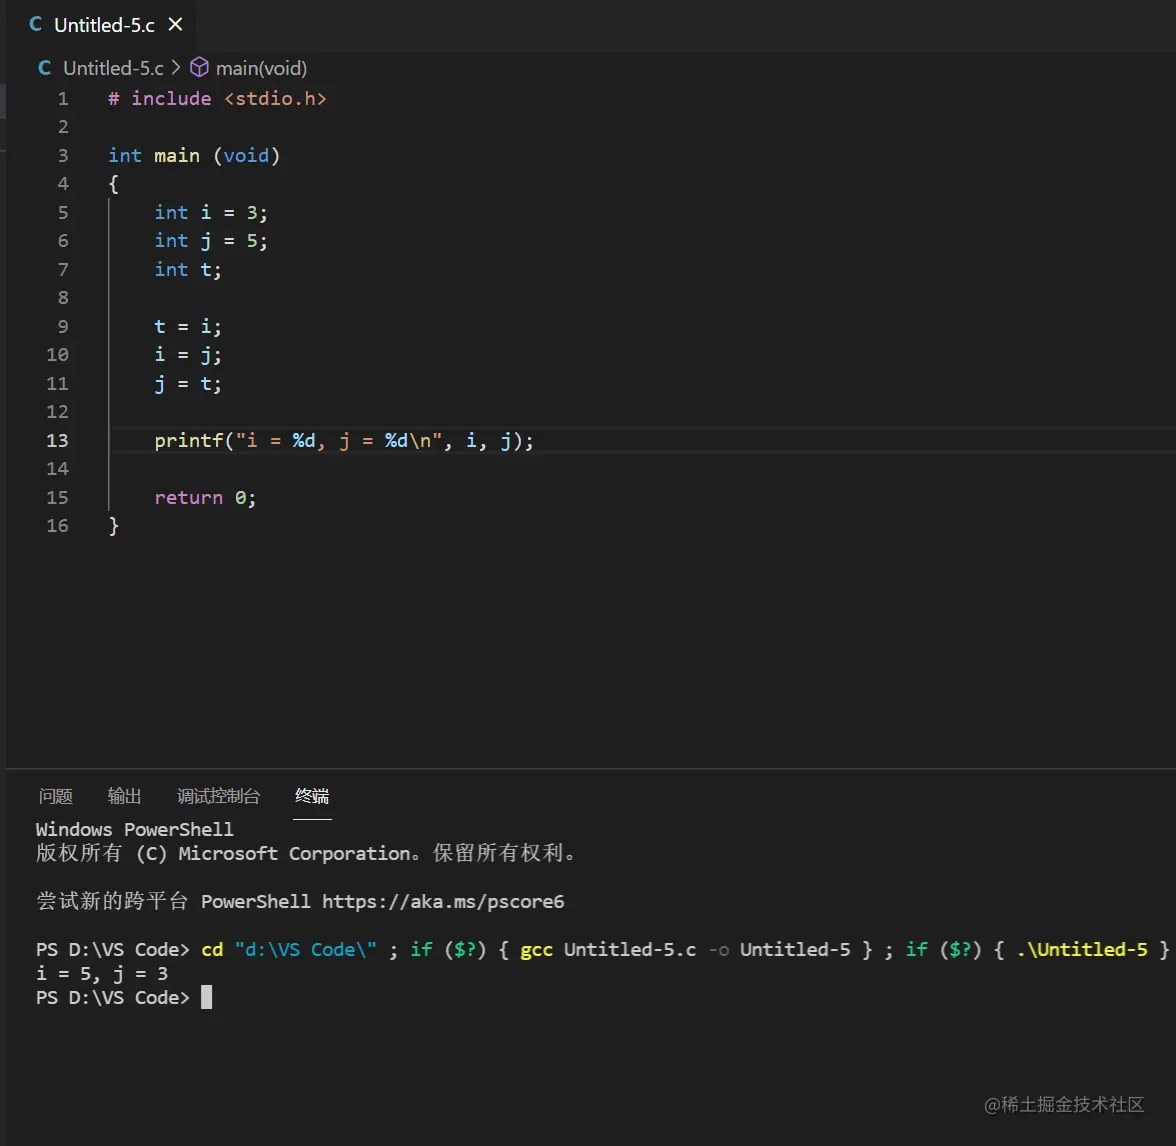Click the return 0 statement on line 15
This screenshot has width=1176, height=1146.
[x=205, y=497]
